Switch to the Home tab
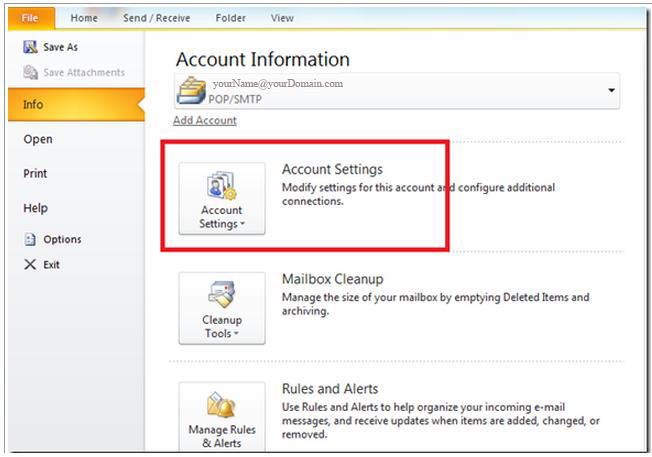The height and width of the screenshot is (457, 652). [84, 18]
